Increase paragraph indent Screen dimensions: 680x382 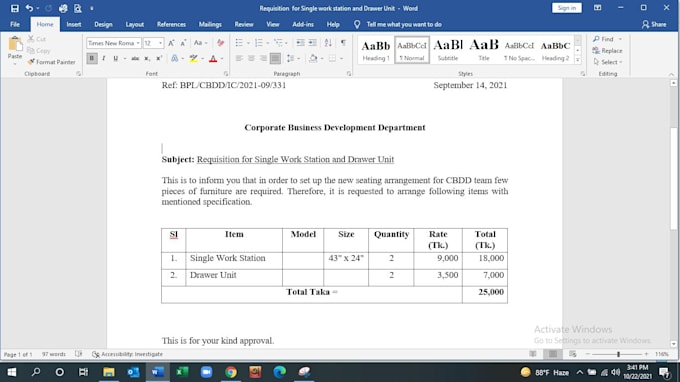tap(312, 42)
